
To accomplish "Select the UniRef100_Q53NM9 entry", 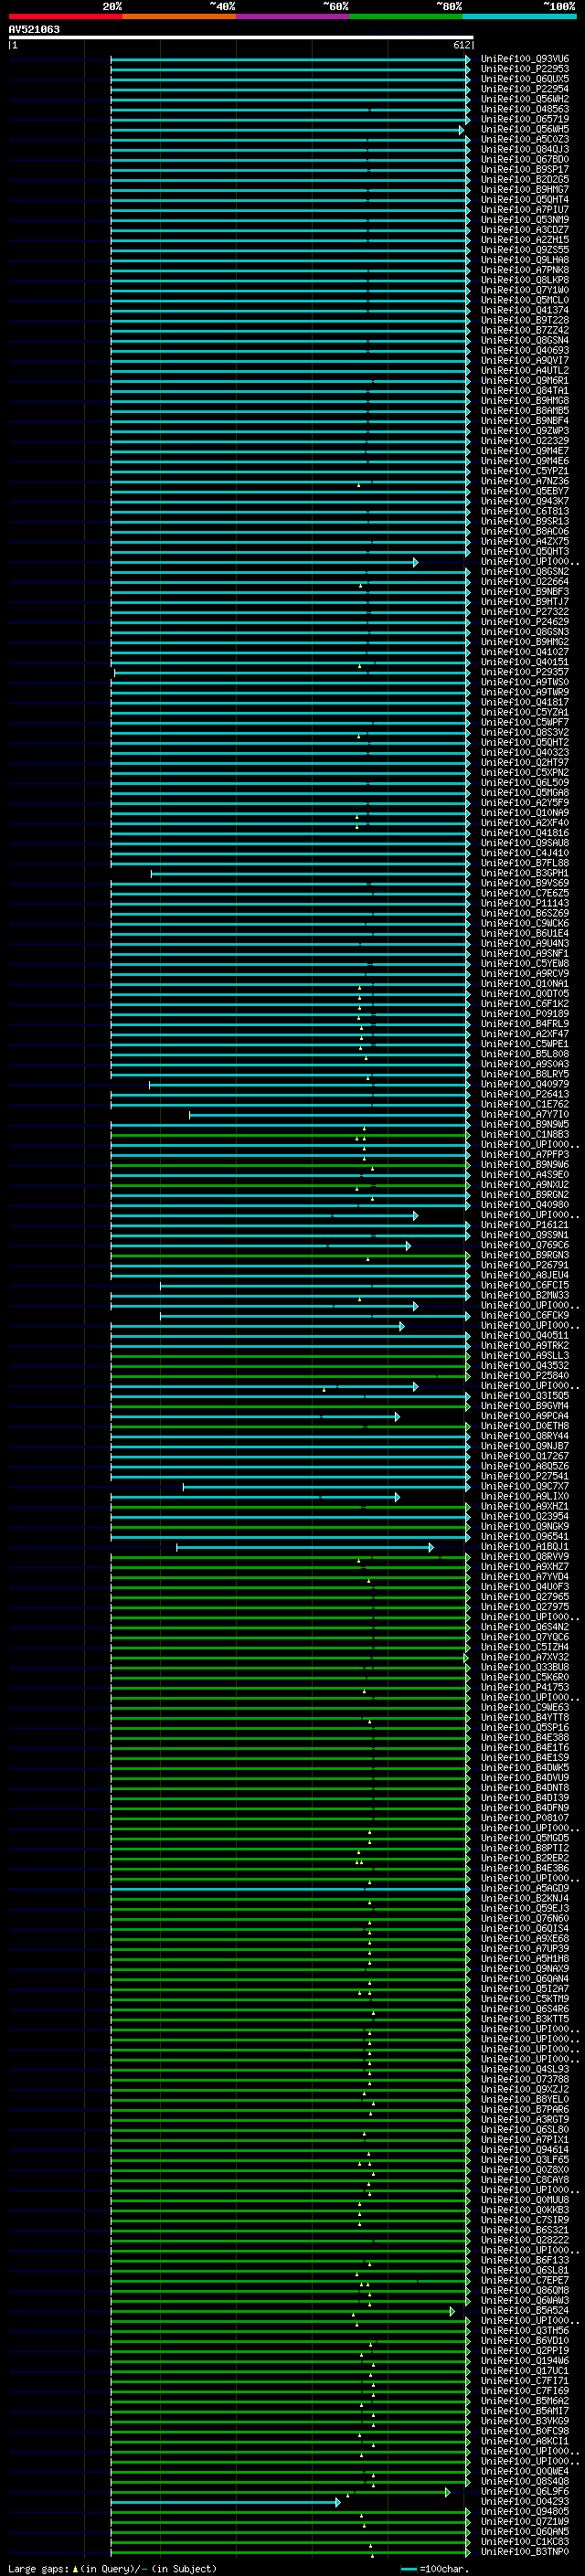I will pos(524,220).
